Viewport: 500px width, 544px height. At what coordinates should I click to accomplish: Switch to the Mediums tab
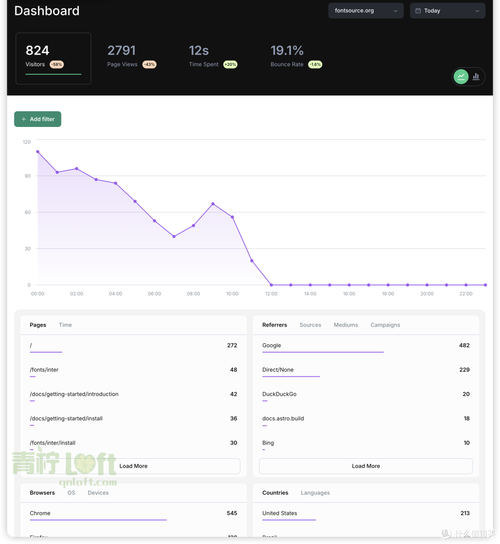346,325
